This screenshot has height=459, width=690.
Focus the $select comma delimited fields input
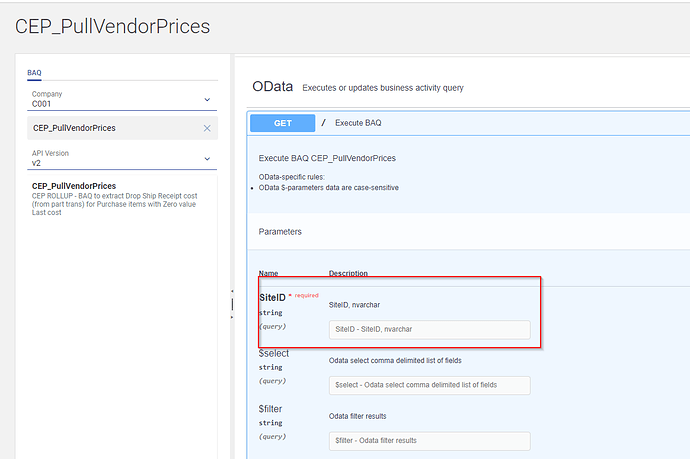429,385
